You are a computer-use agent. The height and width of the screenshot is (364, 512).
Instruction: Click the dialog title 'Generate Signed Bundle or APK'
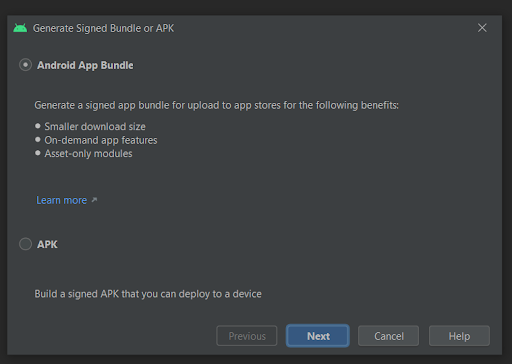(x=103, y=28)
